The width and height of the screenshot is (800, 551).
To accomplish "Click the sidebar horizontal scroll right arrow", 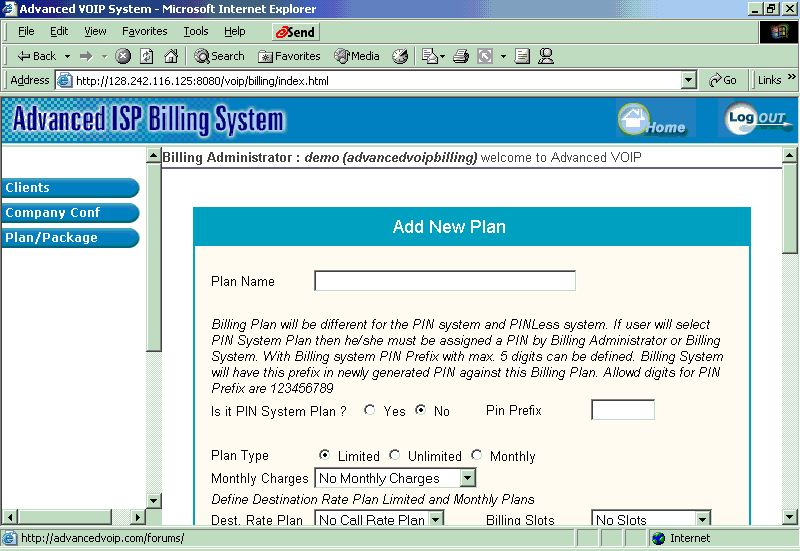I will (137, 517).
